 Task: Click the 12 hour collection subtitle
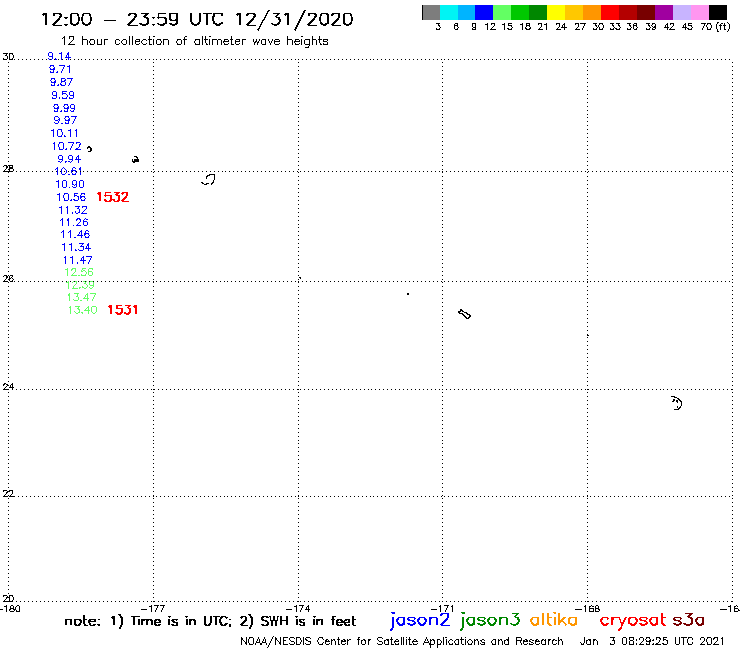click(x=194, y=42)
